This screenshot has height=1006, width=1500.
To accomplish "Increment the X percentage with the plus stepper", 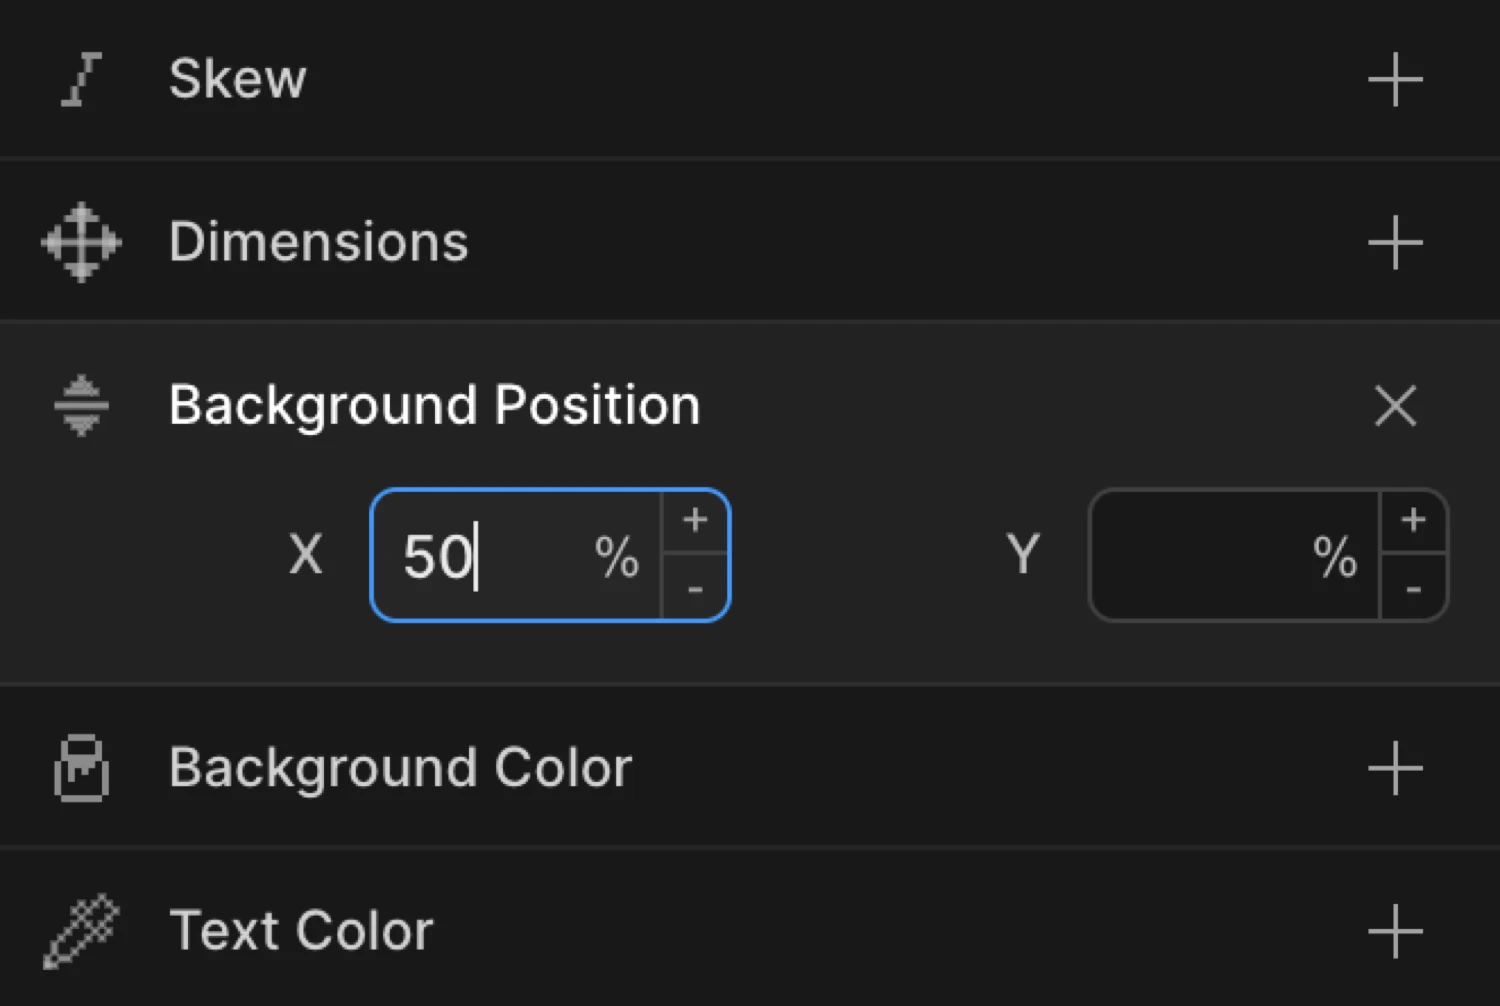I will pyautogui.click(x=695, y=520).
